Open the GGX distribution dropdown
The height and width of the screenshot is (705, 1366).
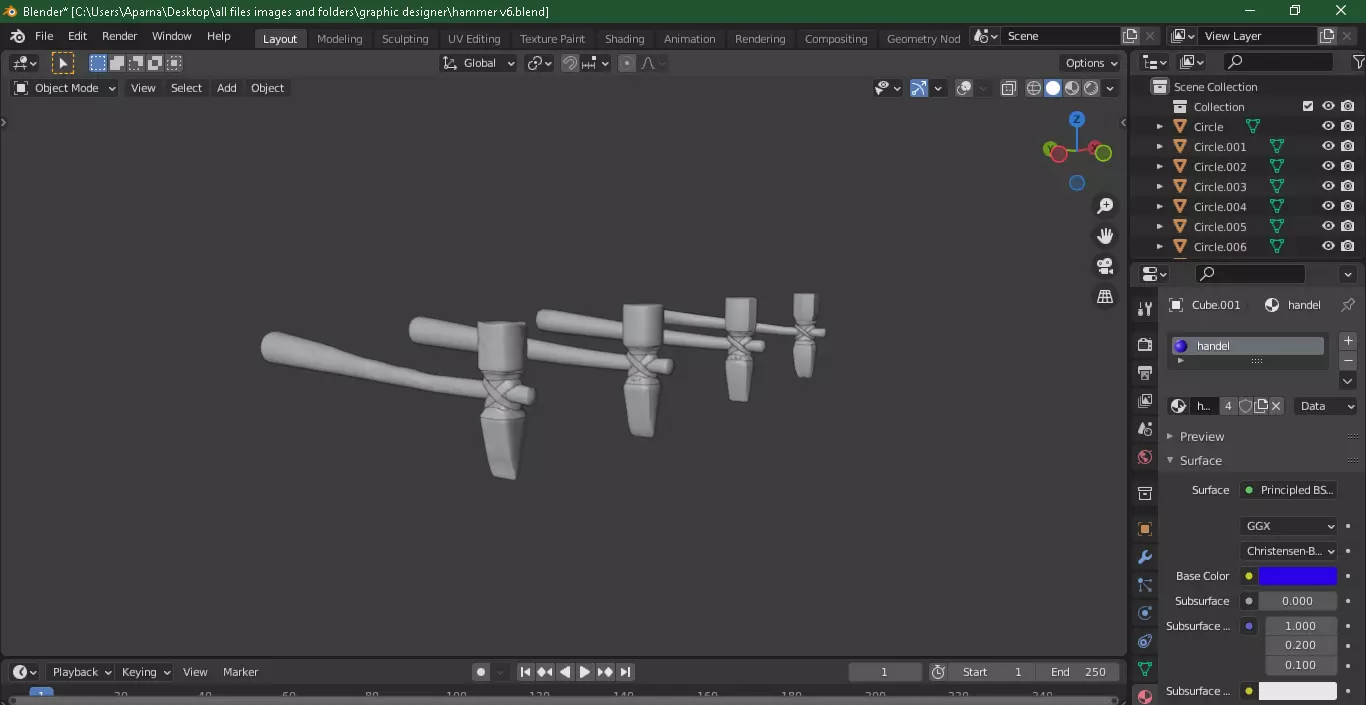[x=1289, y=526]
